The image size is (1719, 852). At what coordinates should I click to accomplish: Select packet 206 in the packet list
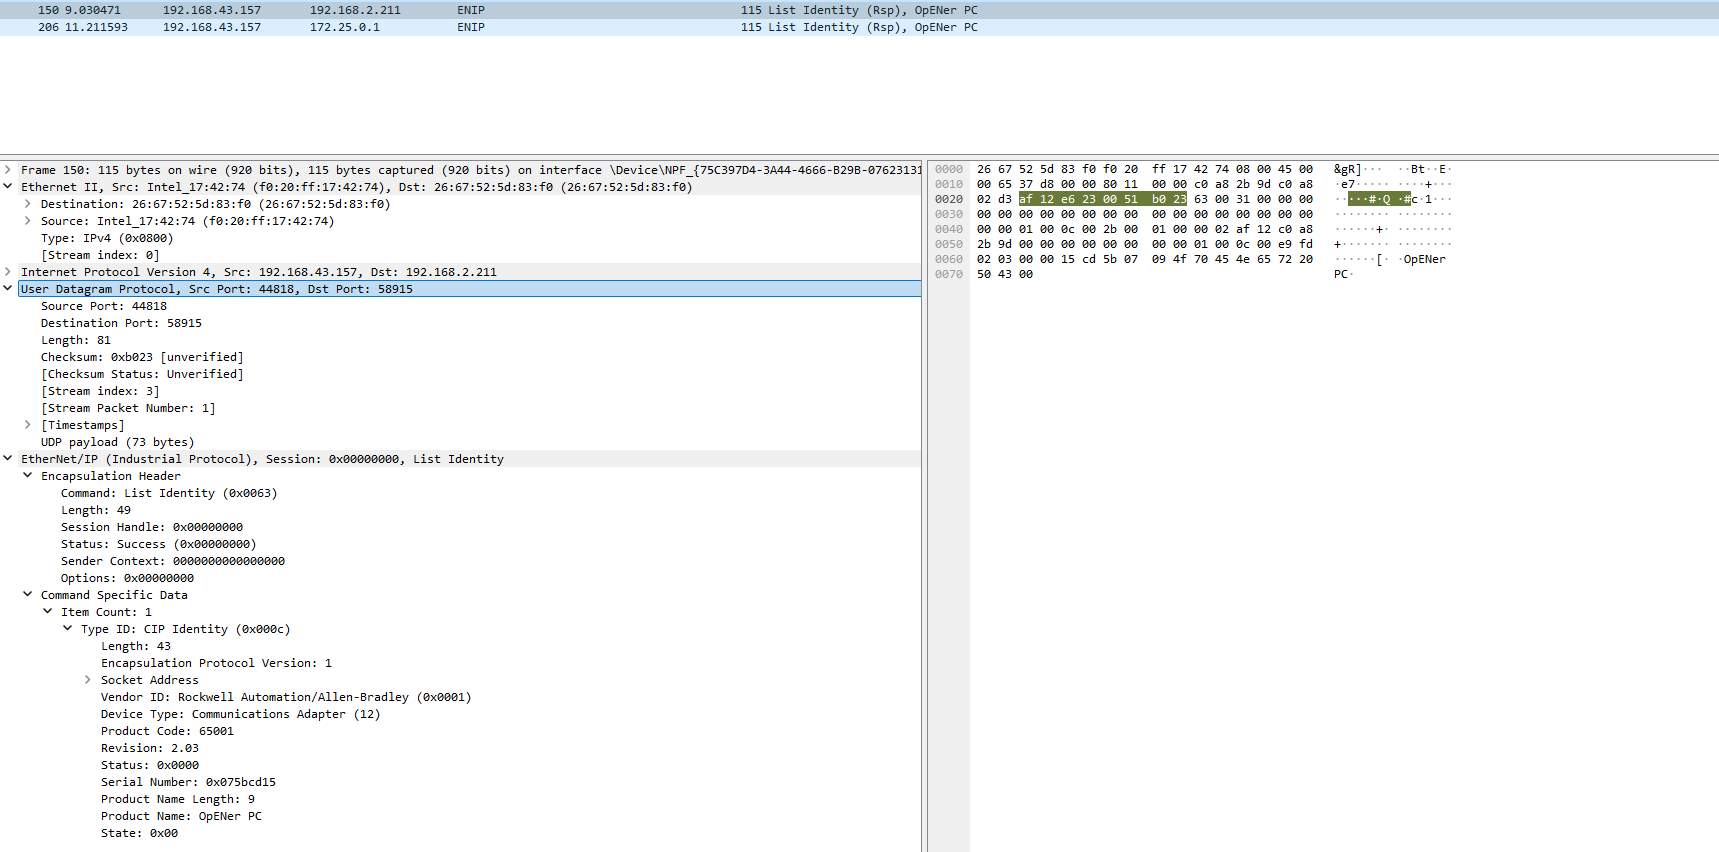point(859,27)
